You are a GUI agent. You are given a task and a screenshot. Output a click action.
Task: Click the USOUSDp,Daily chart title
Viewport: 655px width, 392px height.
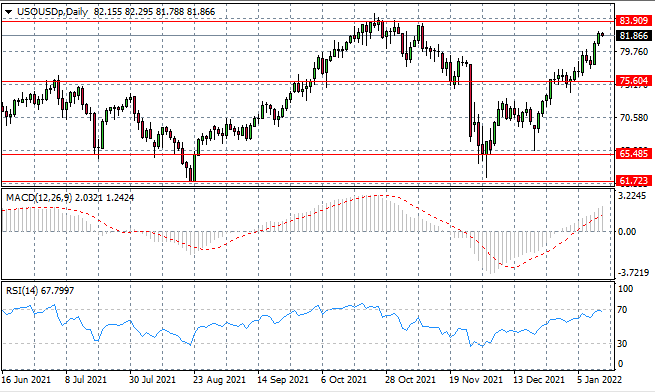53,12
